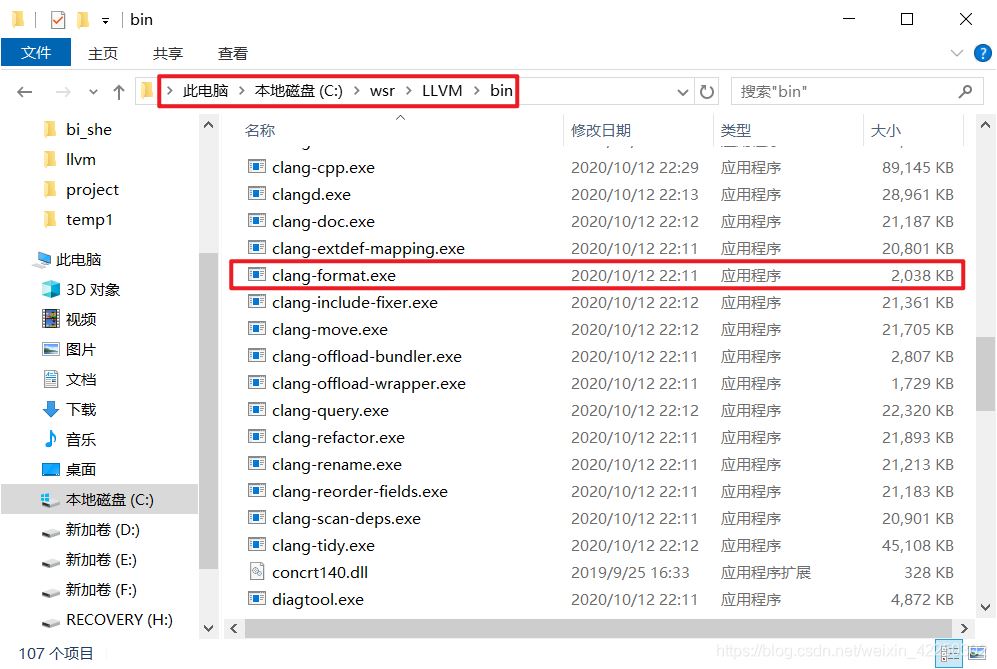Click the LLVM breadcrumb in address bar

[442, 91]
